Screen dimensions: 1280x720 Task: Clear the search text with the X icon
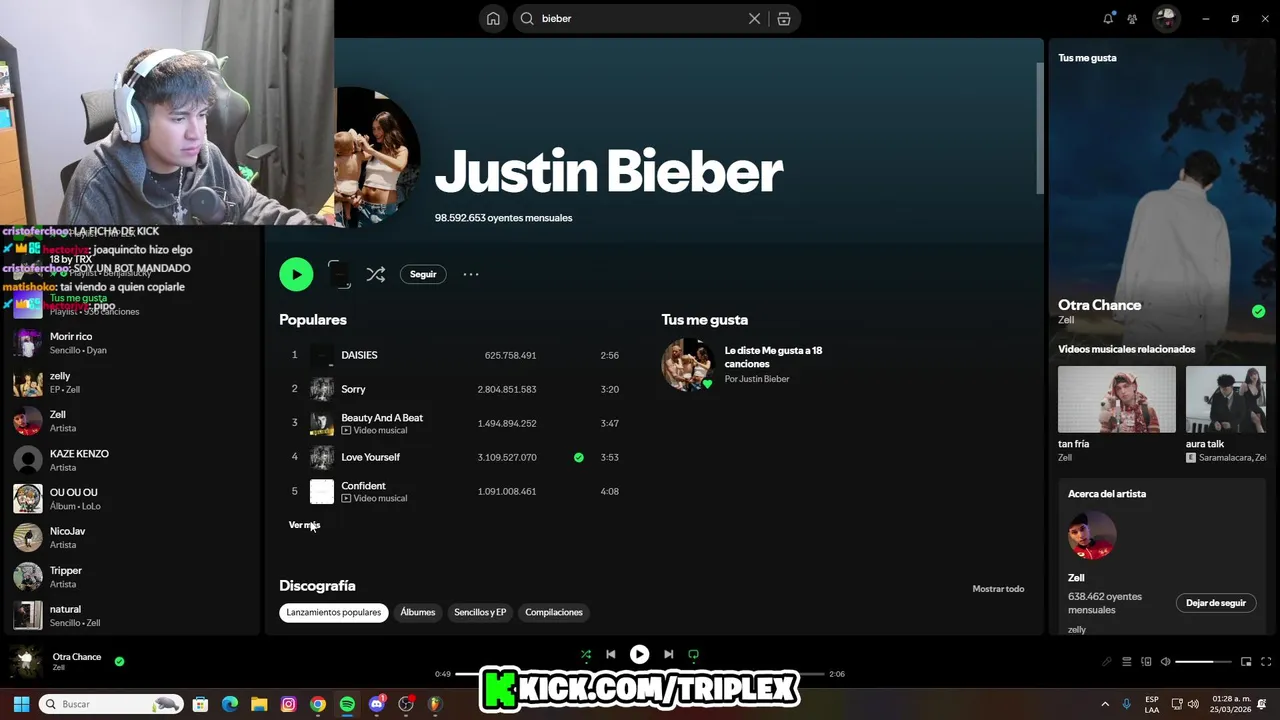pyautogui.click(x=755, y=18)
